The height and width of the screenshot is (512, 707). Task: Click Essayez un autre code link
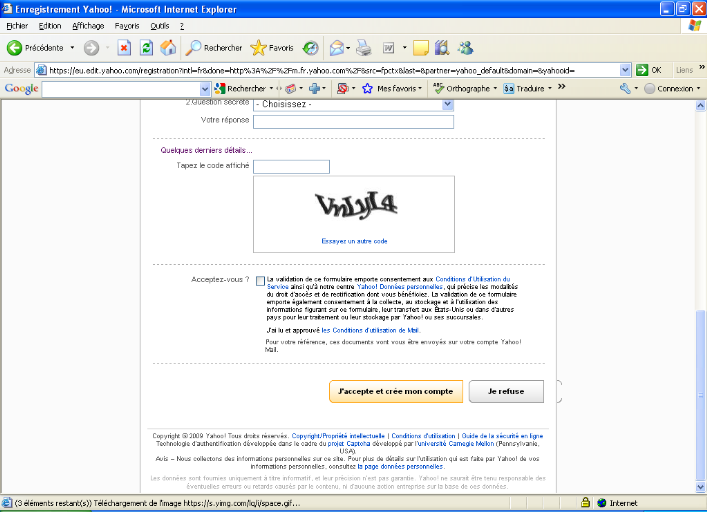(x=354, y=241)
